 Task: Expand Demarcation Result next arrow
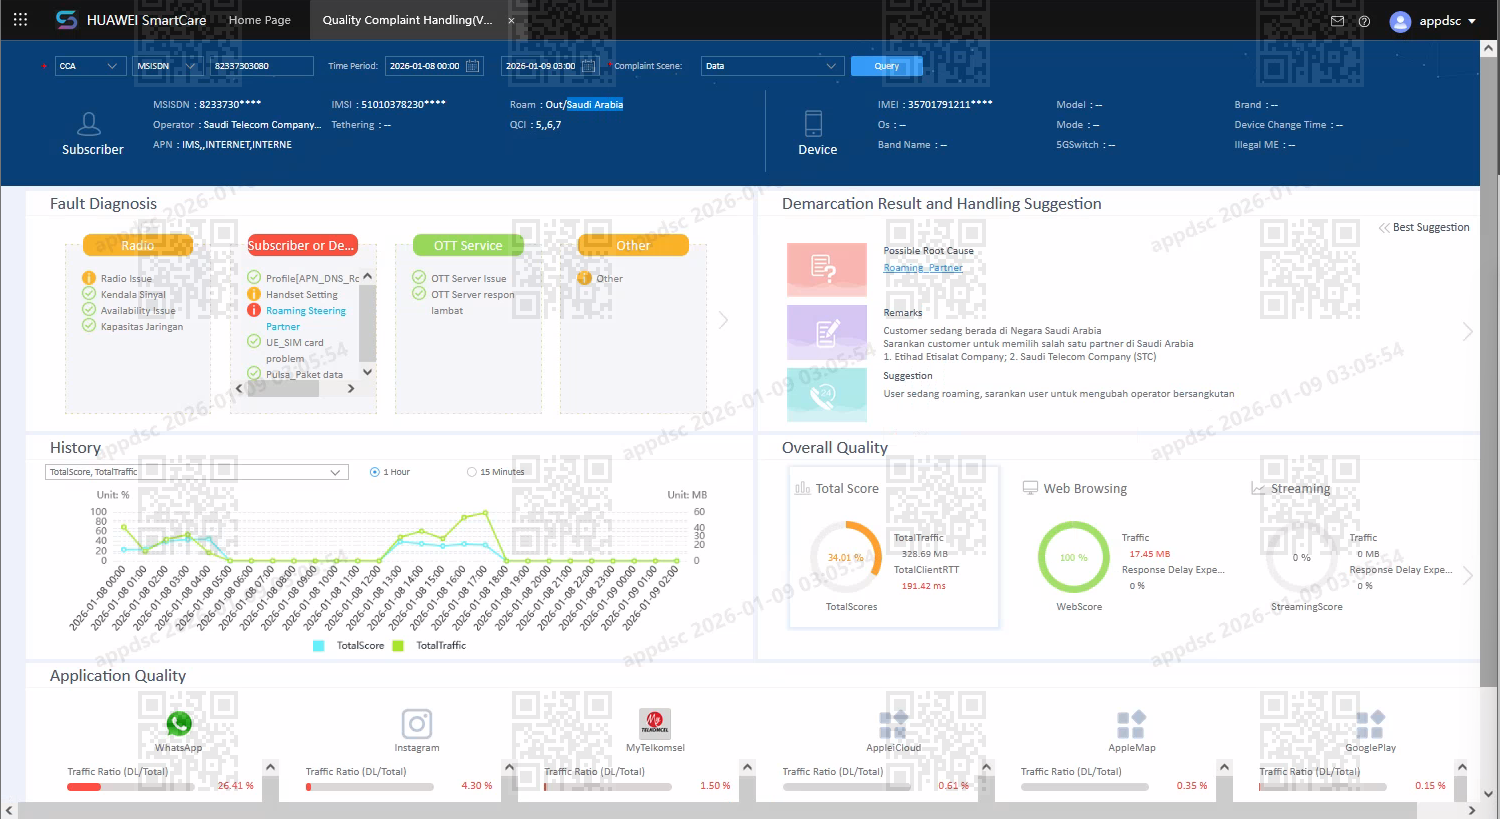click(1468, 331)
